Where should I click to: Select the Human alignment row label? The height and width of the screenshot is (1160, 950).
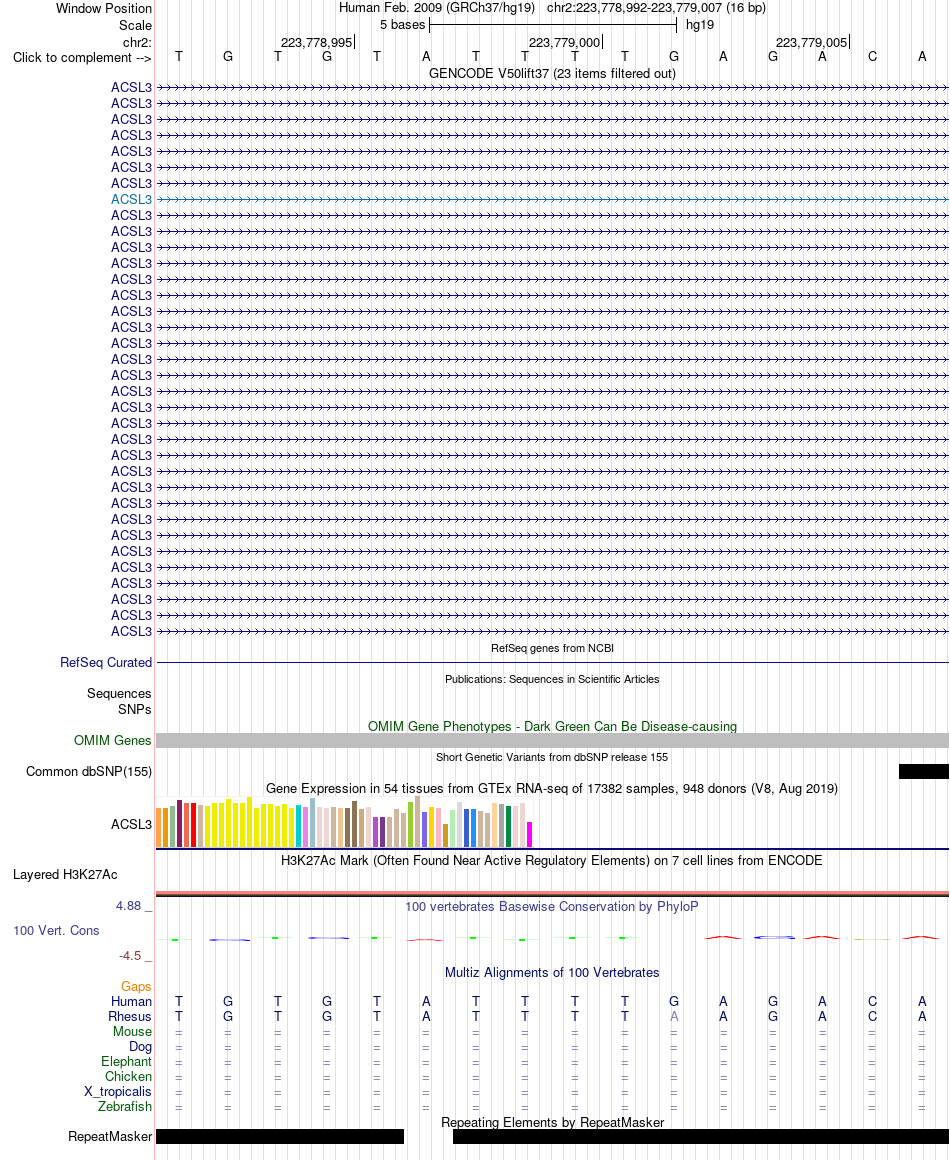pyautogui.click(x=132, y=1001)
